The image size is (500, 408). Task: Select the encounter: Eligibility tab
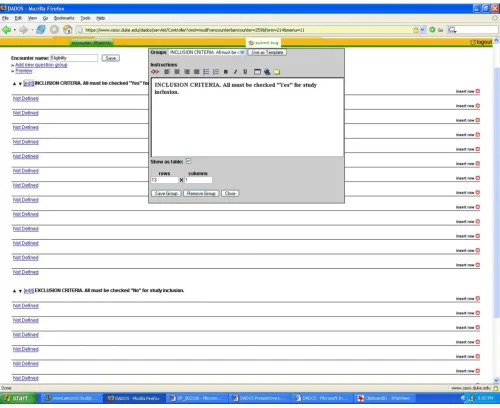(92, 43)
